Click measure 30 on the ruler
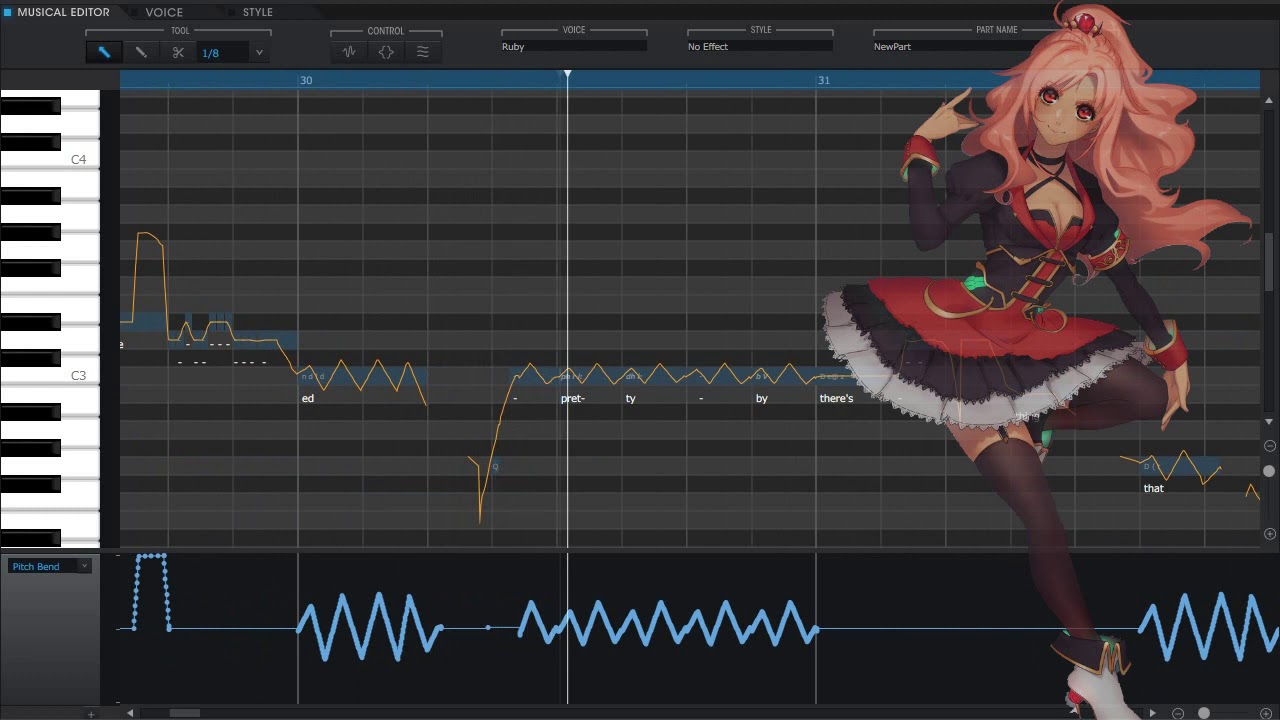 pos(306,80)
